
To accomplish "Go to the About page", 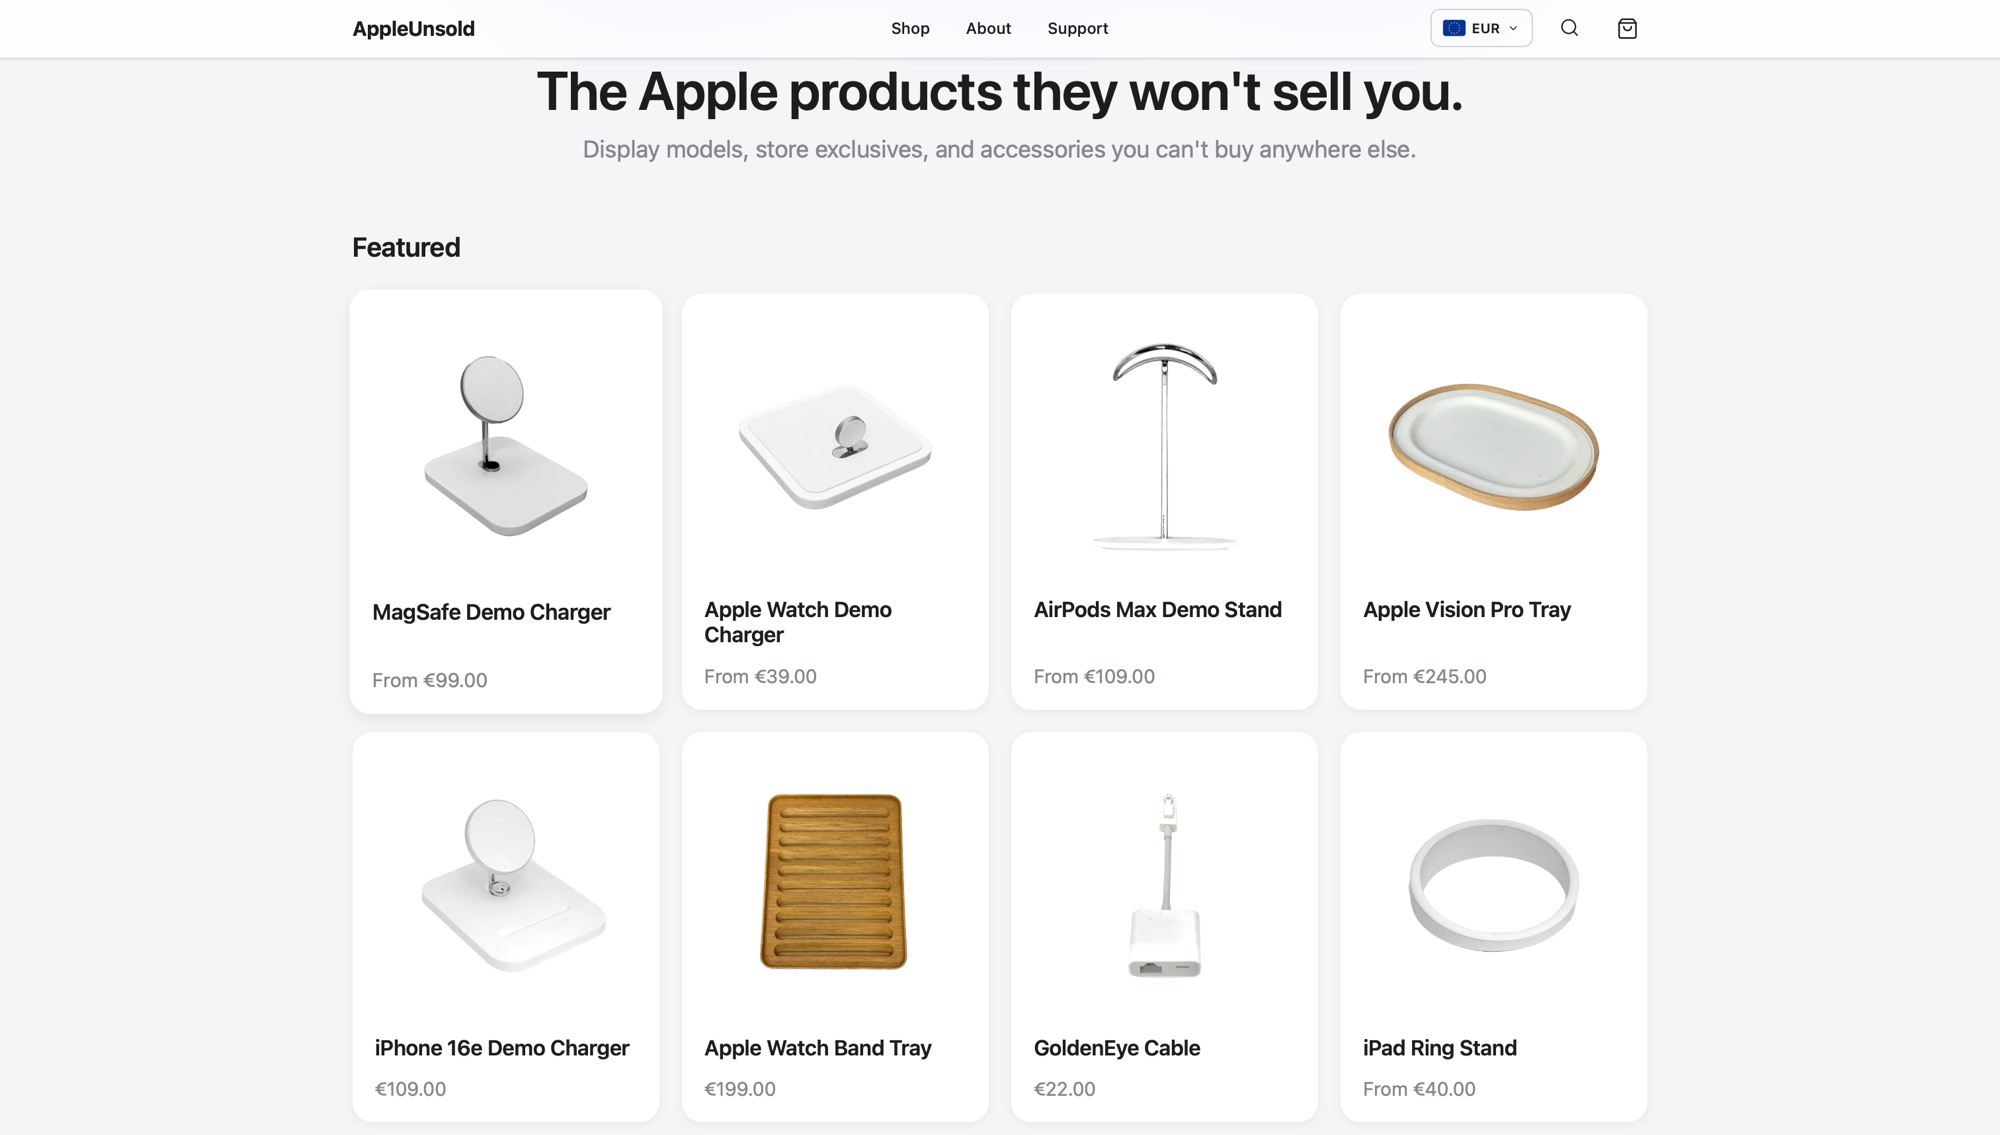I will click(x=988, y=28).
